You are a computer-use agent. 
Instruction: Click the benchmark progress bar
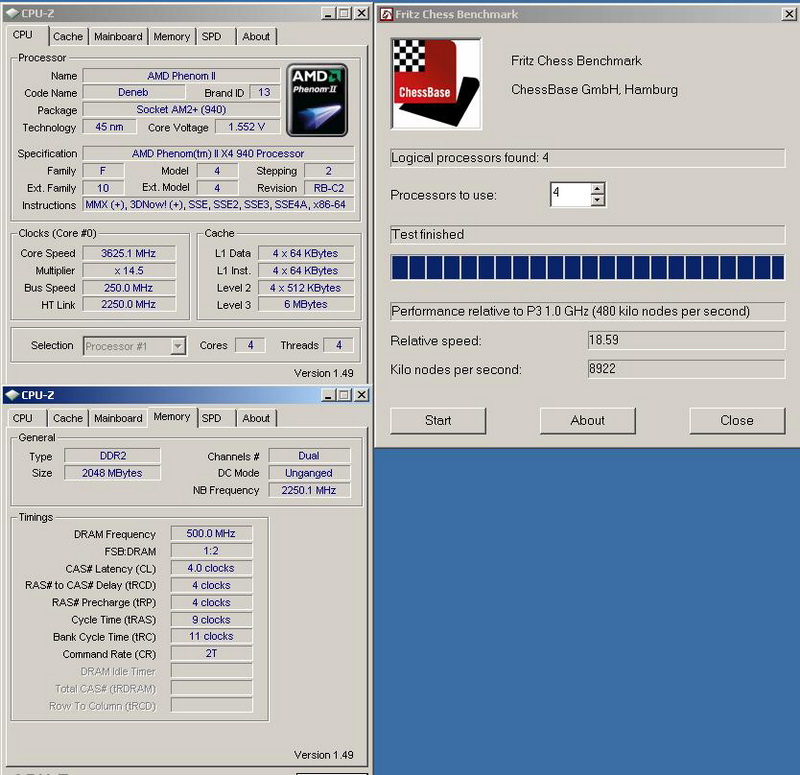pyautogui.click(x=587, y=267)
